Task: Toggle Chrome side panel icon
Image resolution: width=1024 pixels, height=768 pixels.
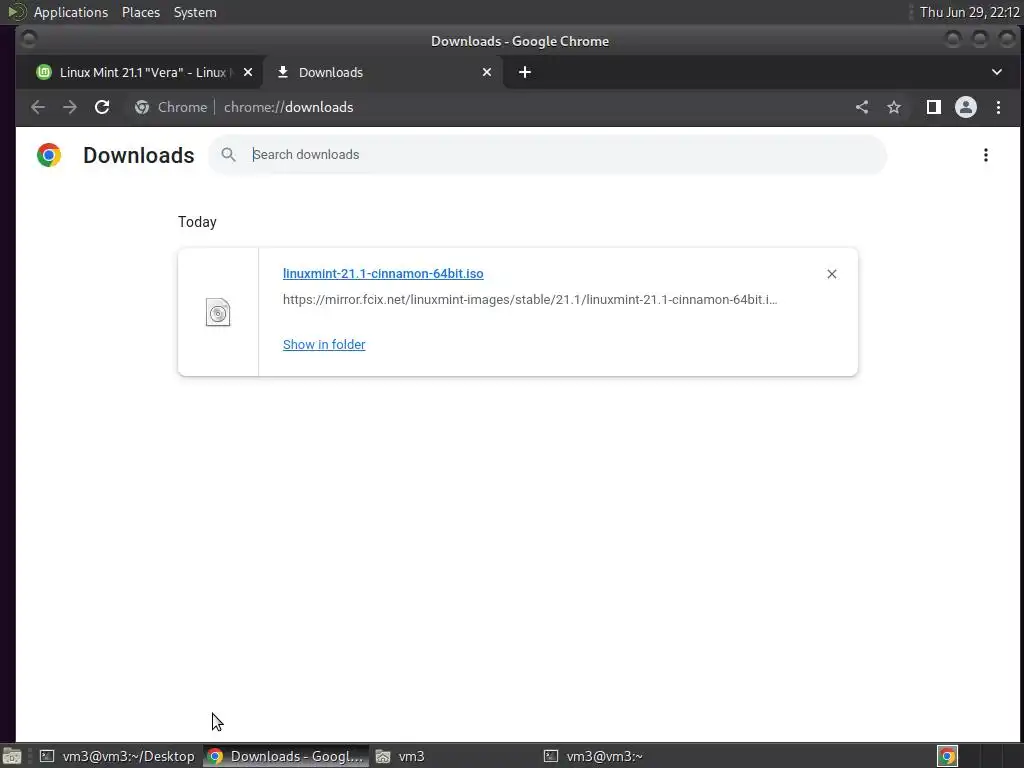Action: point(934,107)
